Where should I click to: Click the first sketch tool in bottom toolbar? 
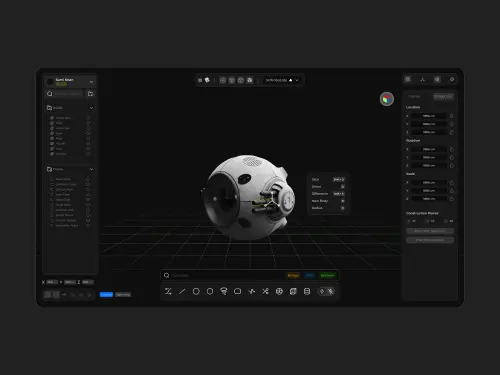click(x=168, y=291)
